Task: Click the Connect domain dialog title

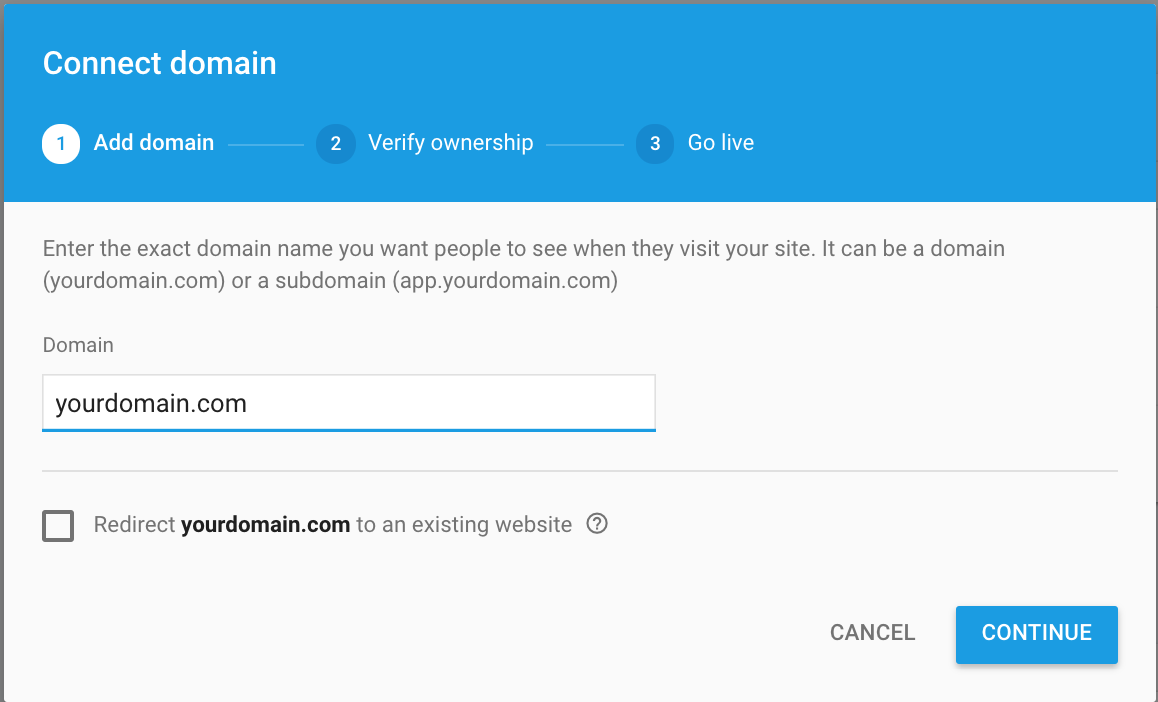Action: pos(160,63)
